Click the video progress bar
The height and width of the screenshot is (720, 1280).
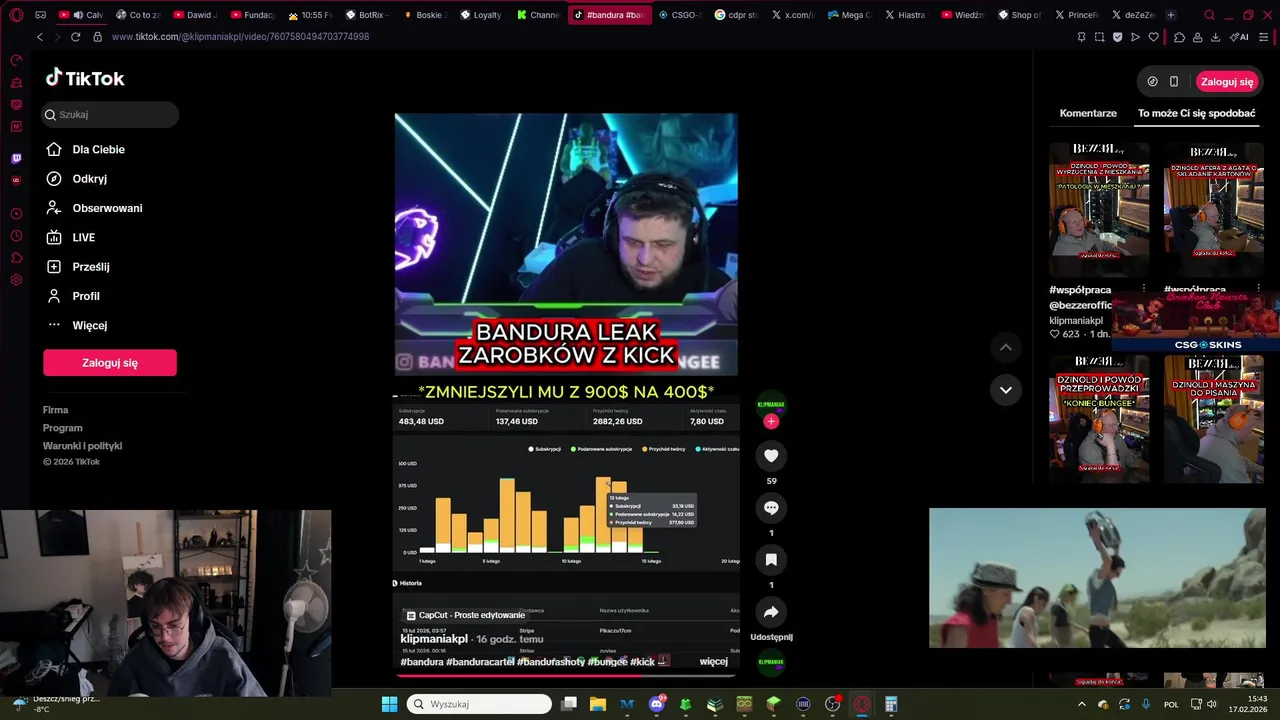(566, 675)
